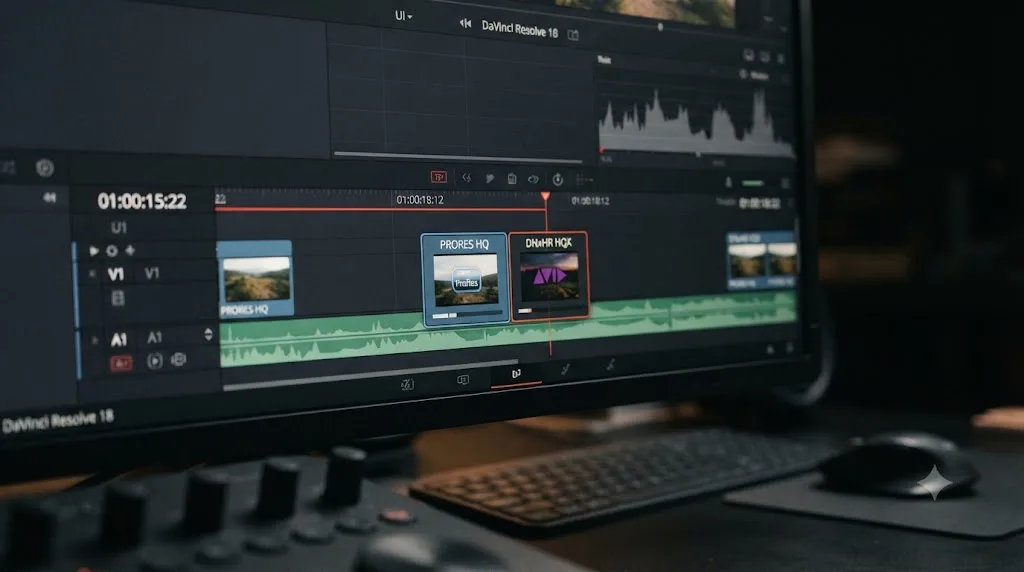Click the V1 track name label
The height and width of the screenshot is (572, 1024).
pyautogui.click(x=152, y=273)
